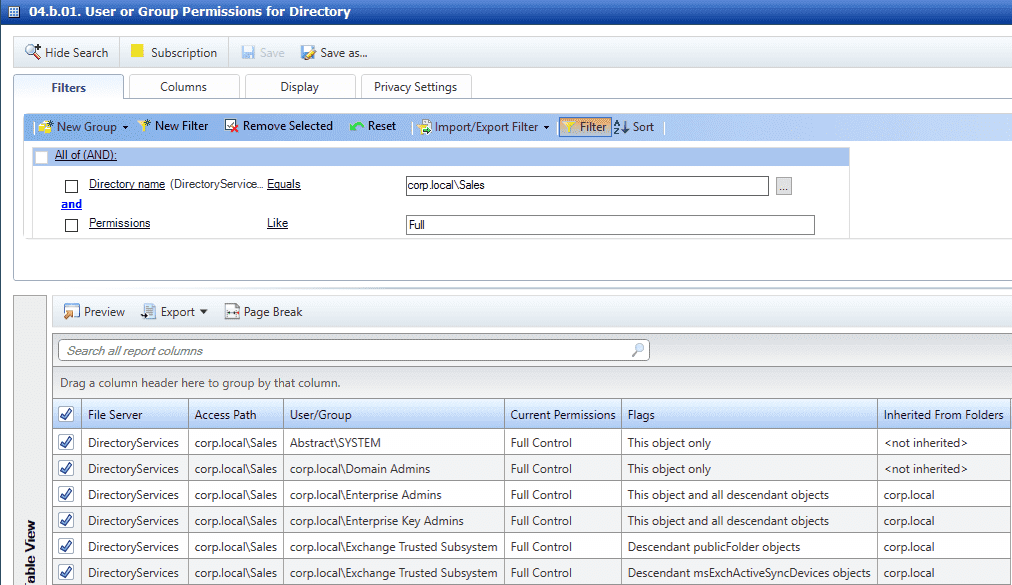This screenshot has width=1012, height=585.
Task: Click the Hide Search magnifier icon
Action: (33, 52)
